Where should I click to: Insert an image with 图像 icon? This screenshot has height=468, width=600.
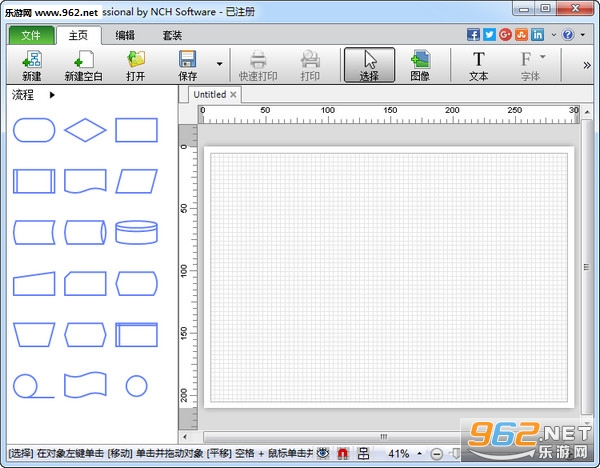pos(420,65)
